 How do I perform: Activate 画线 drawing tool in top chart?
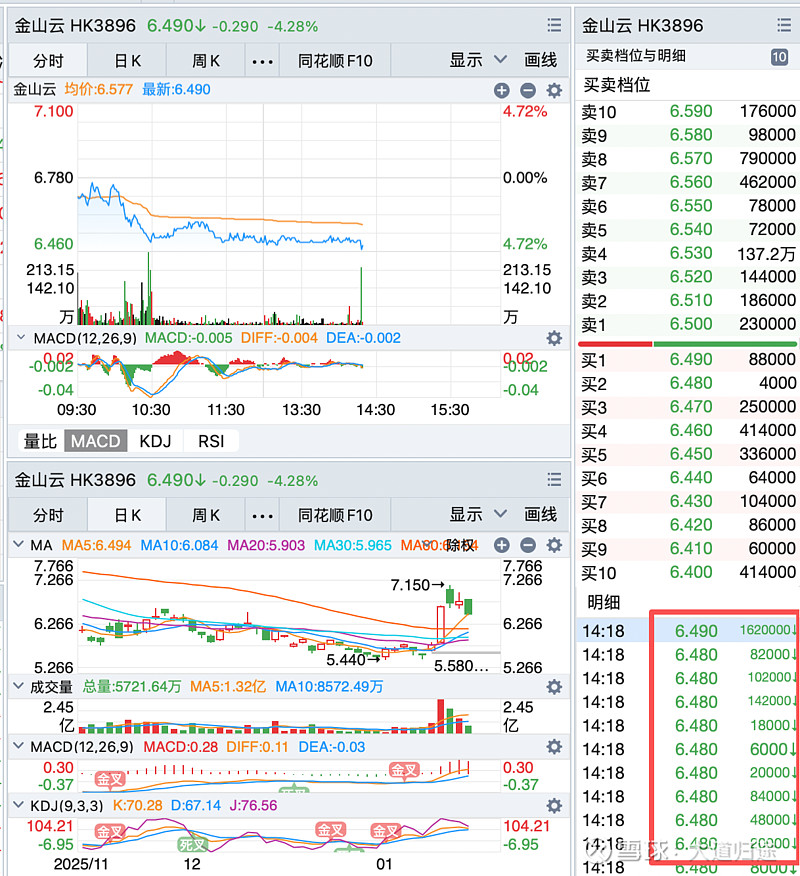540,60
